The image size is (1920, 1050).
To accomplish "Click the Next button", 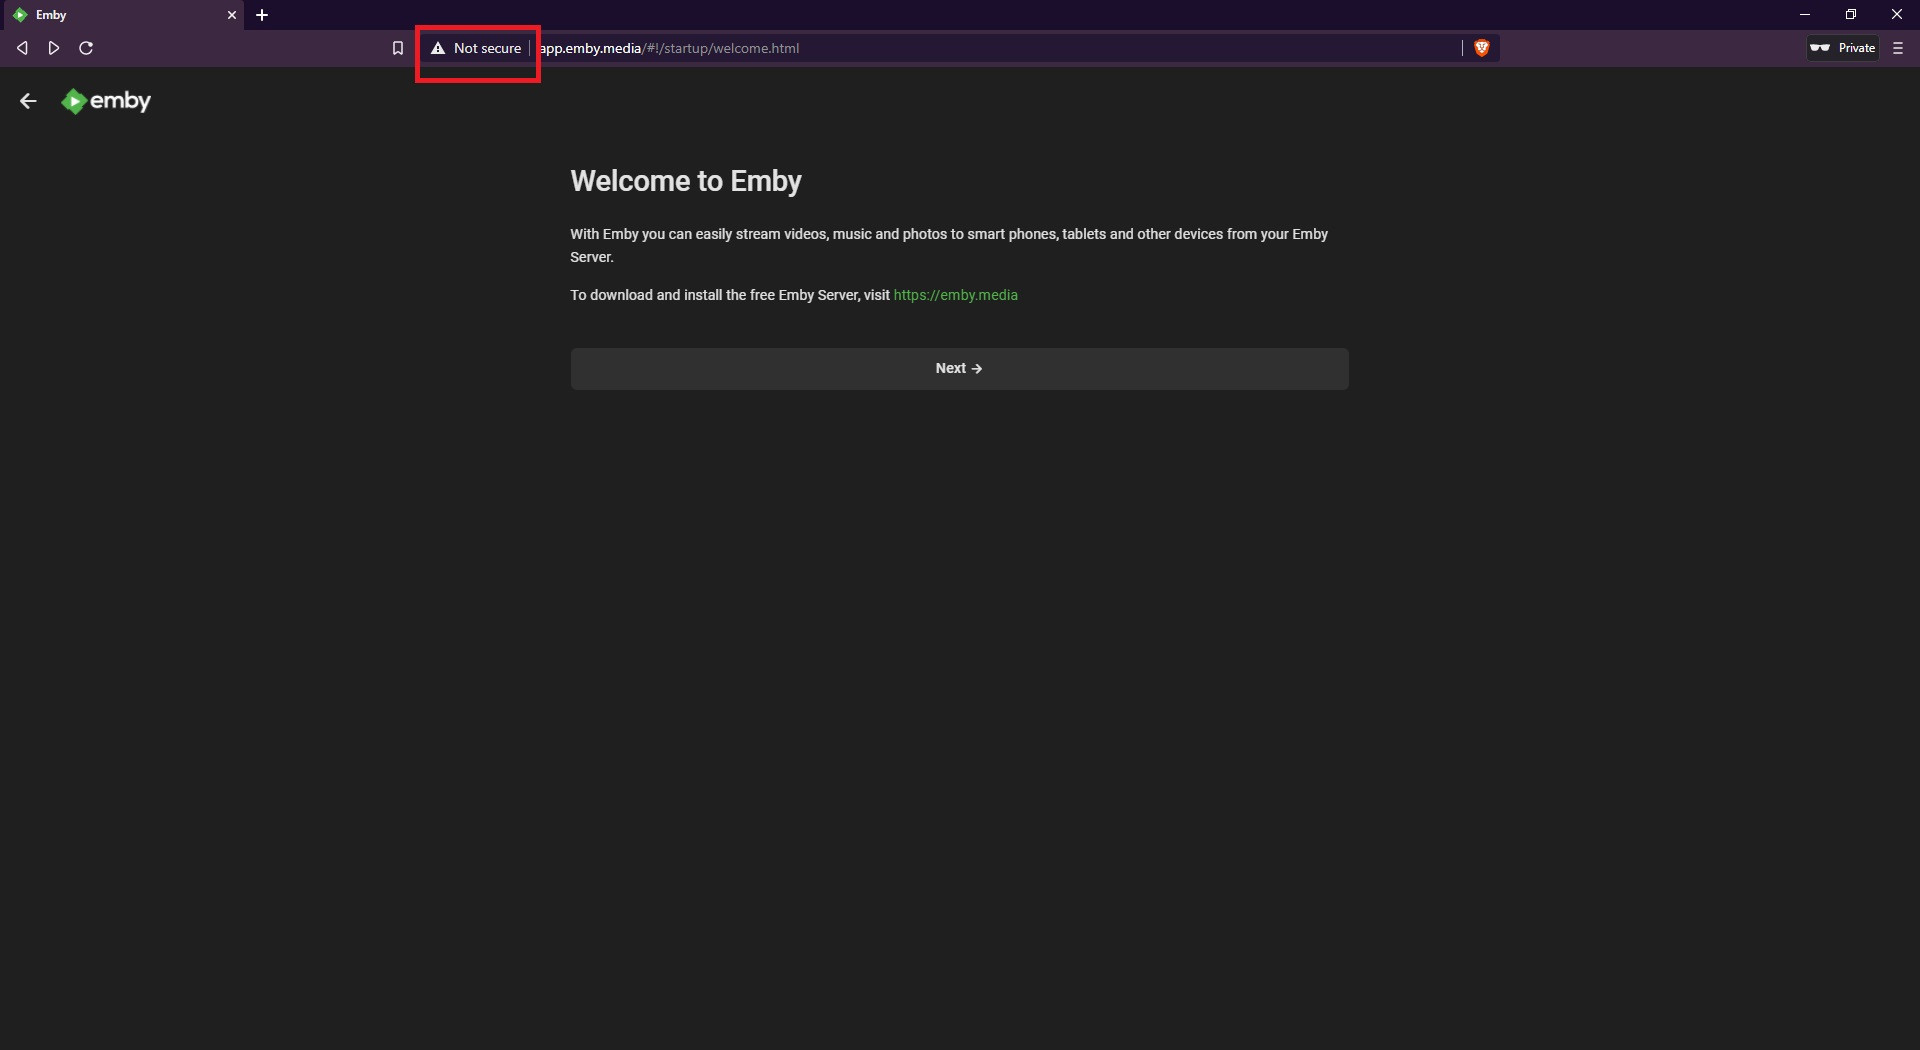I will click(x=959, y=369).
